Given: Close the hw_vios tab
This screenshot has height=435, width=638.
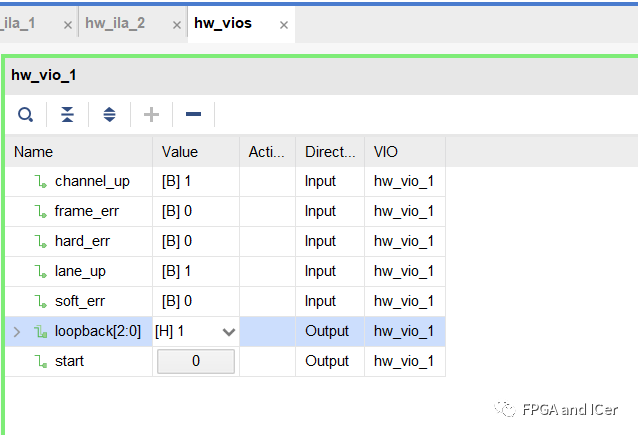Looking at the screenshot, I should 284,25.
